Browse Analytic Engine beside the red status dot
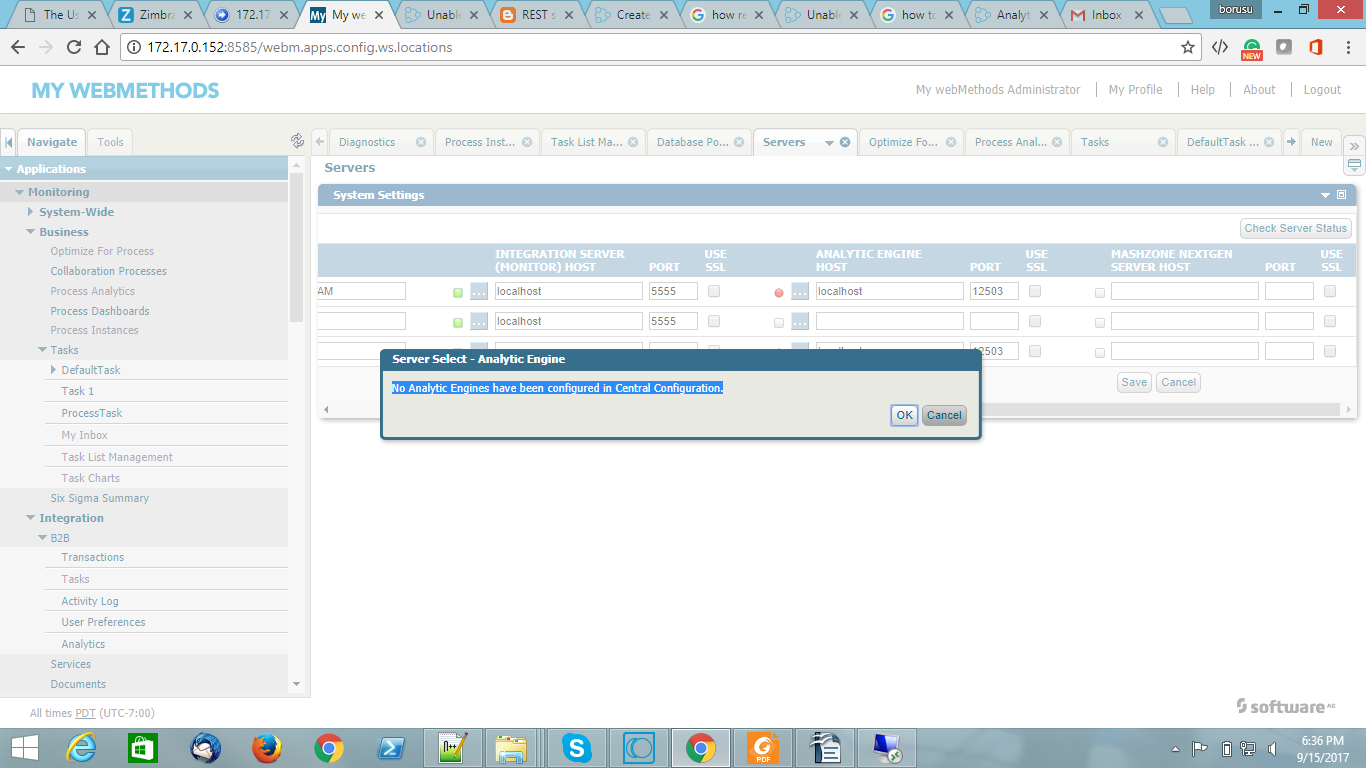Viewport: 1366px width, 768px height. [x=800, y=292]
